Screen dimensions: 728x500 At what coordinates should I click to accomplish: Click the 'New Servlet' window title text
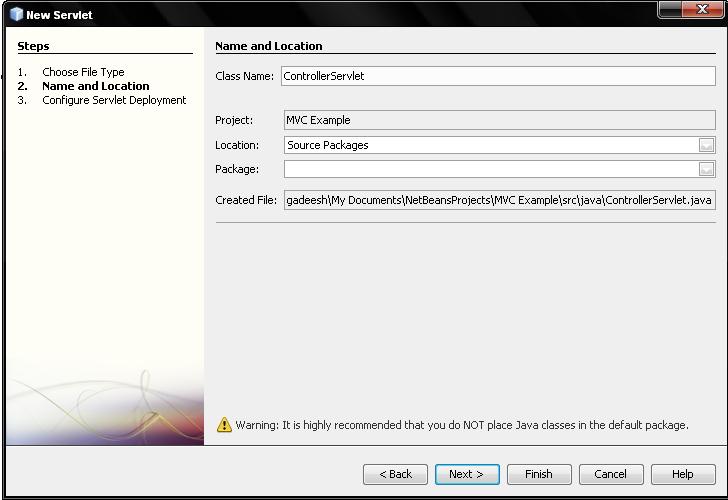pos(59,15)
